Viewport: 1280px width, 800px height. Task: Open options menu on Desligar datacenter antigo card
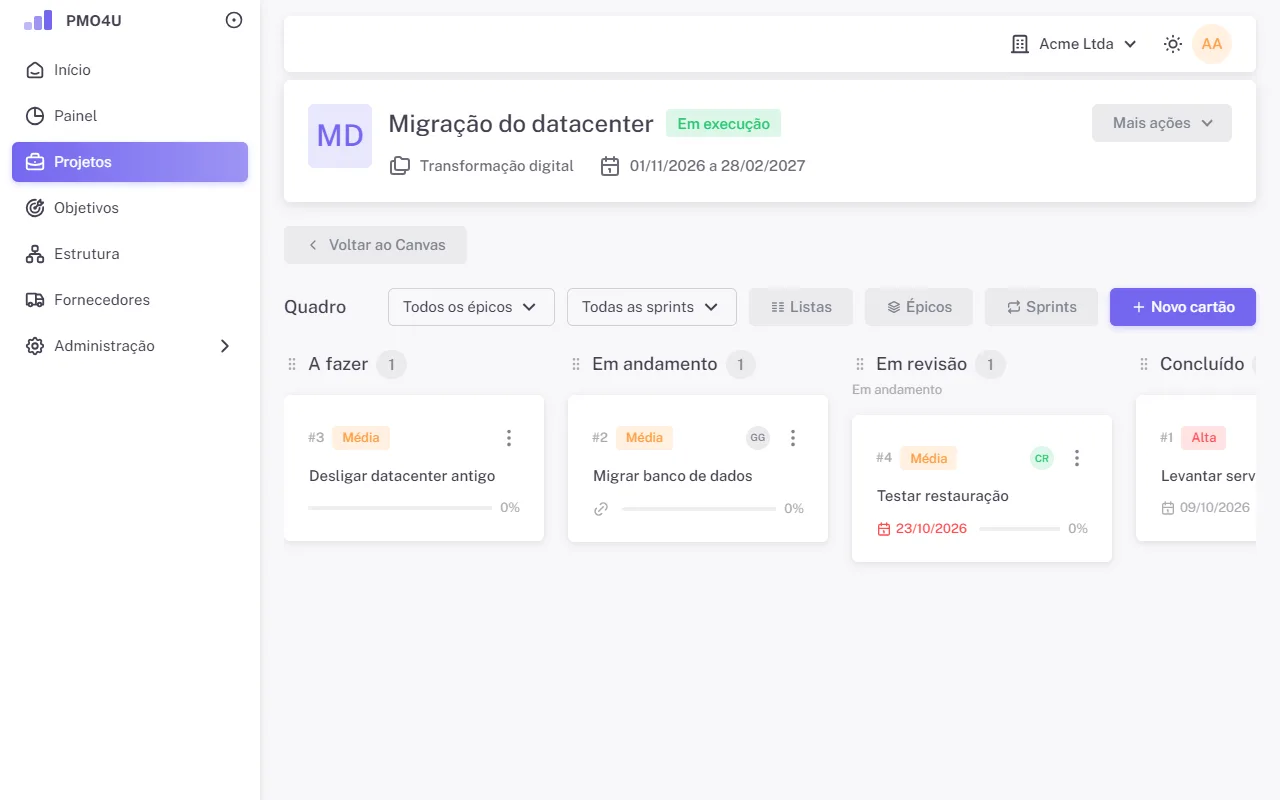point(509,438)
